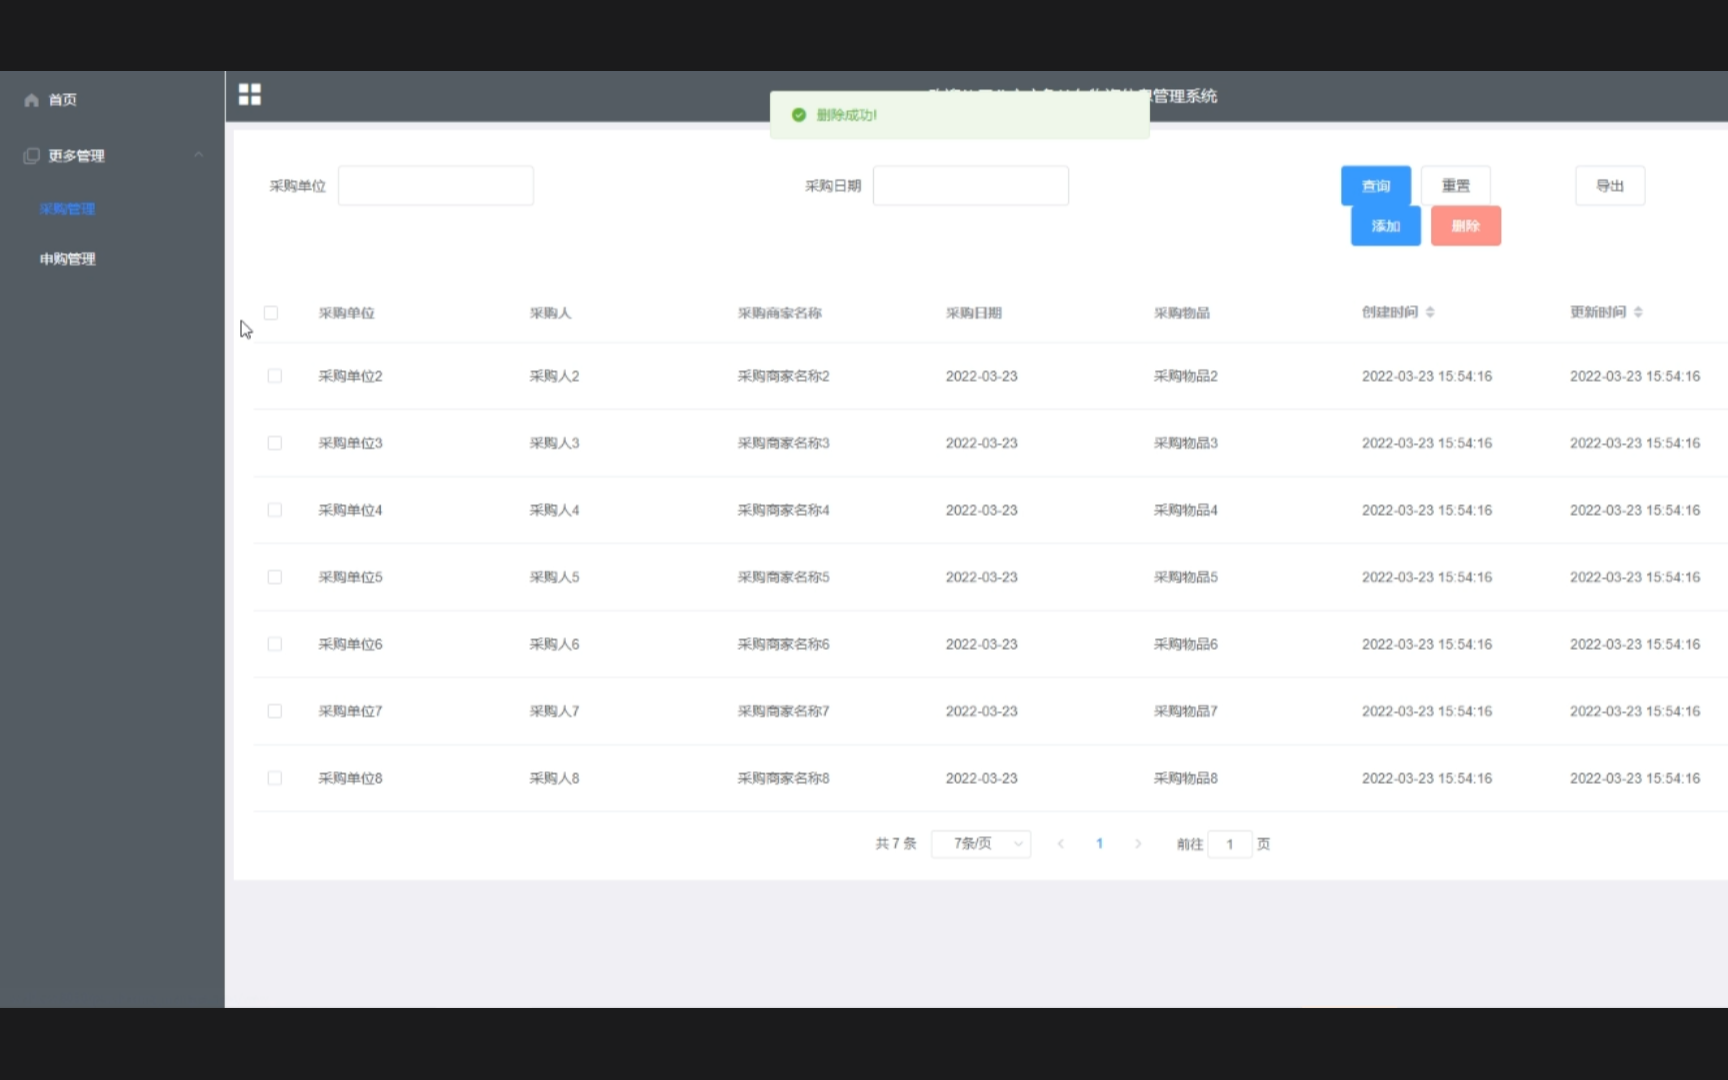This screenshot has width=1728, height=1080.
Task: Select page 1 in the pagination control
Action: 1099,843
